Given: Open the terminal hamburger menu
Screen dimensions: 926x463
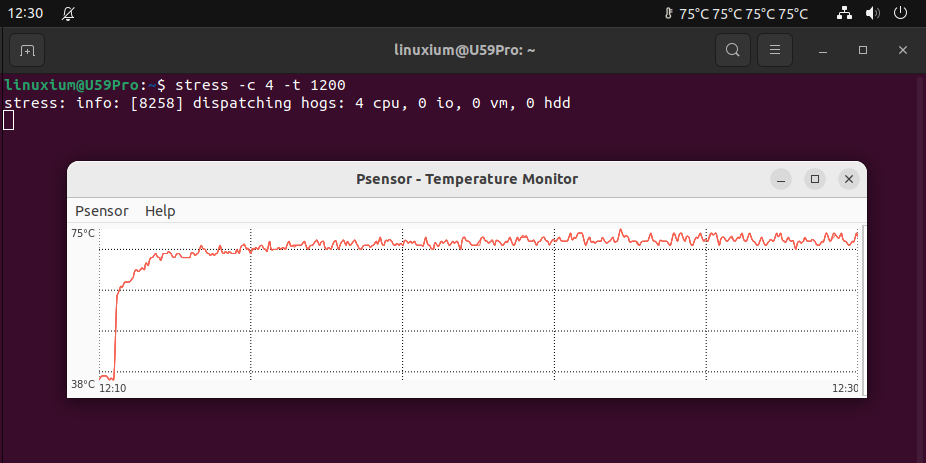Looking at the screenshot, I should (x=775, y=50).
